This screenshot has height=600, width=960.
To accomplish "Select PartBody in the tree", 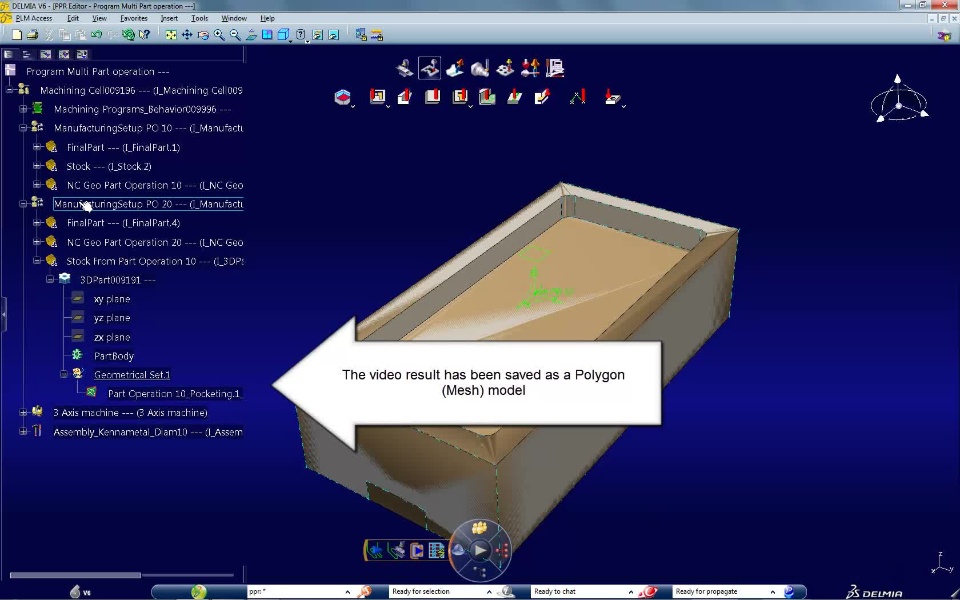I will tap(113, 356).
